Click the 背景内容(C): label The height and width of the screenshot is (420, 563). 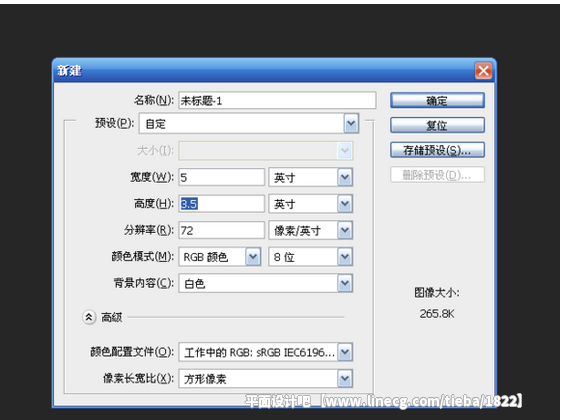tap(144, 283)
